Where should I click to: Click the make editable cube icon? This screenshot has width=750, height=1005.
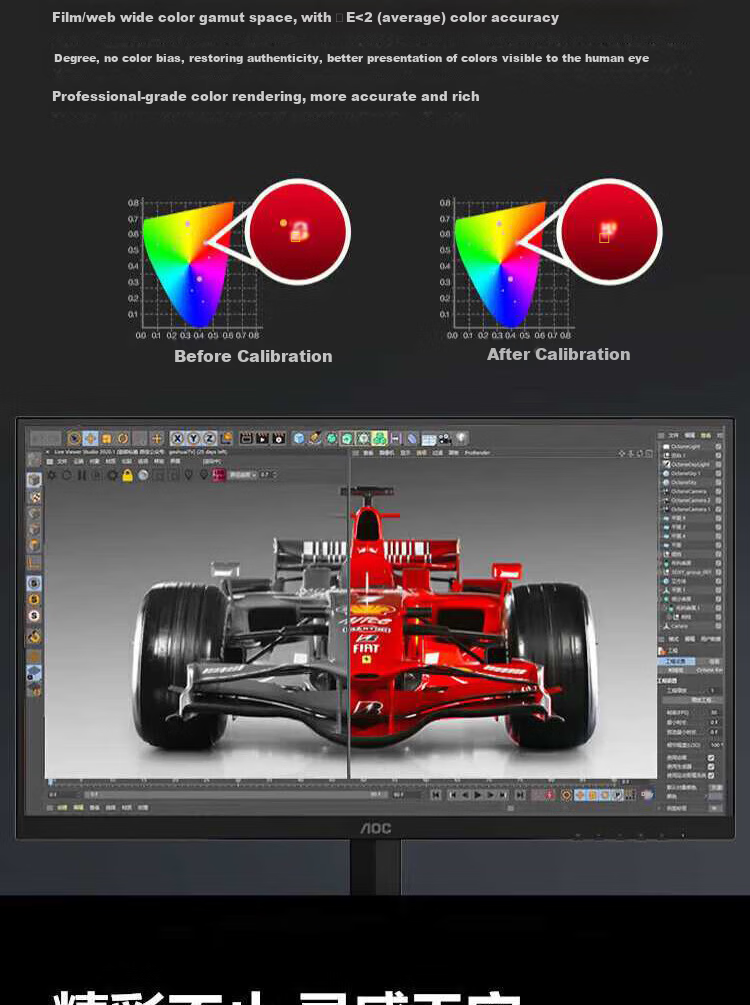coord(34,479)
